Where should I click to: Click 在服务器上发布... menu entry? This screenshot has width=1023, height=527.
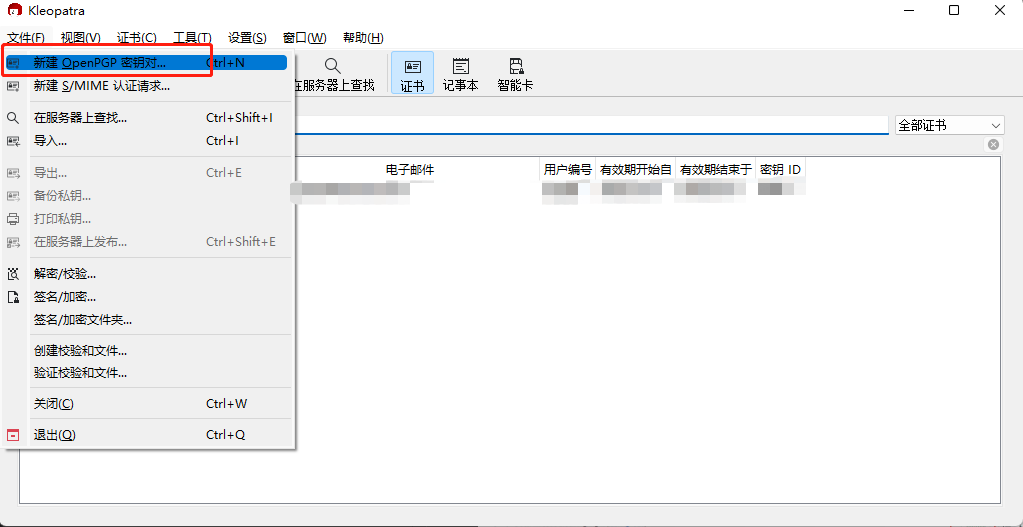[147, 241]
